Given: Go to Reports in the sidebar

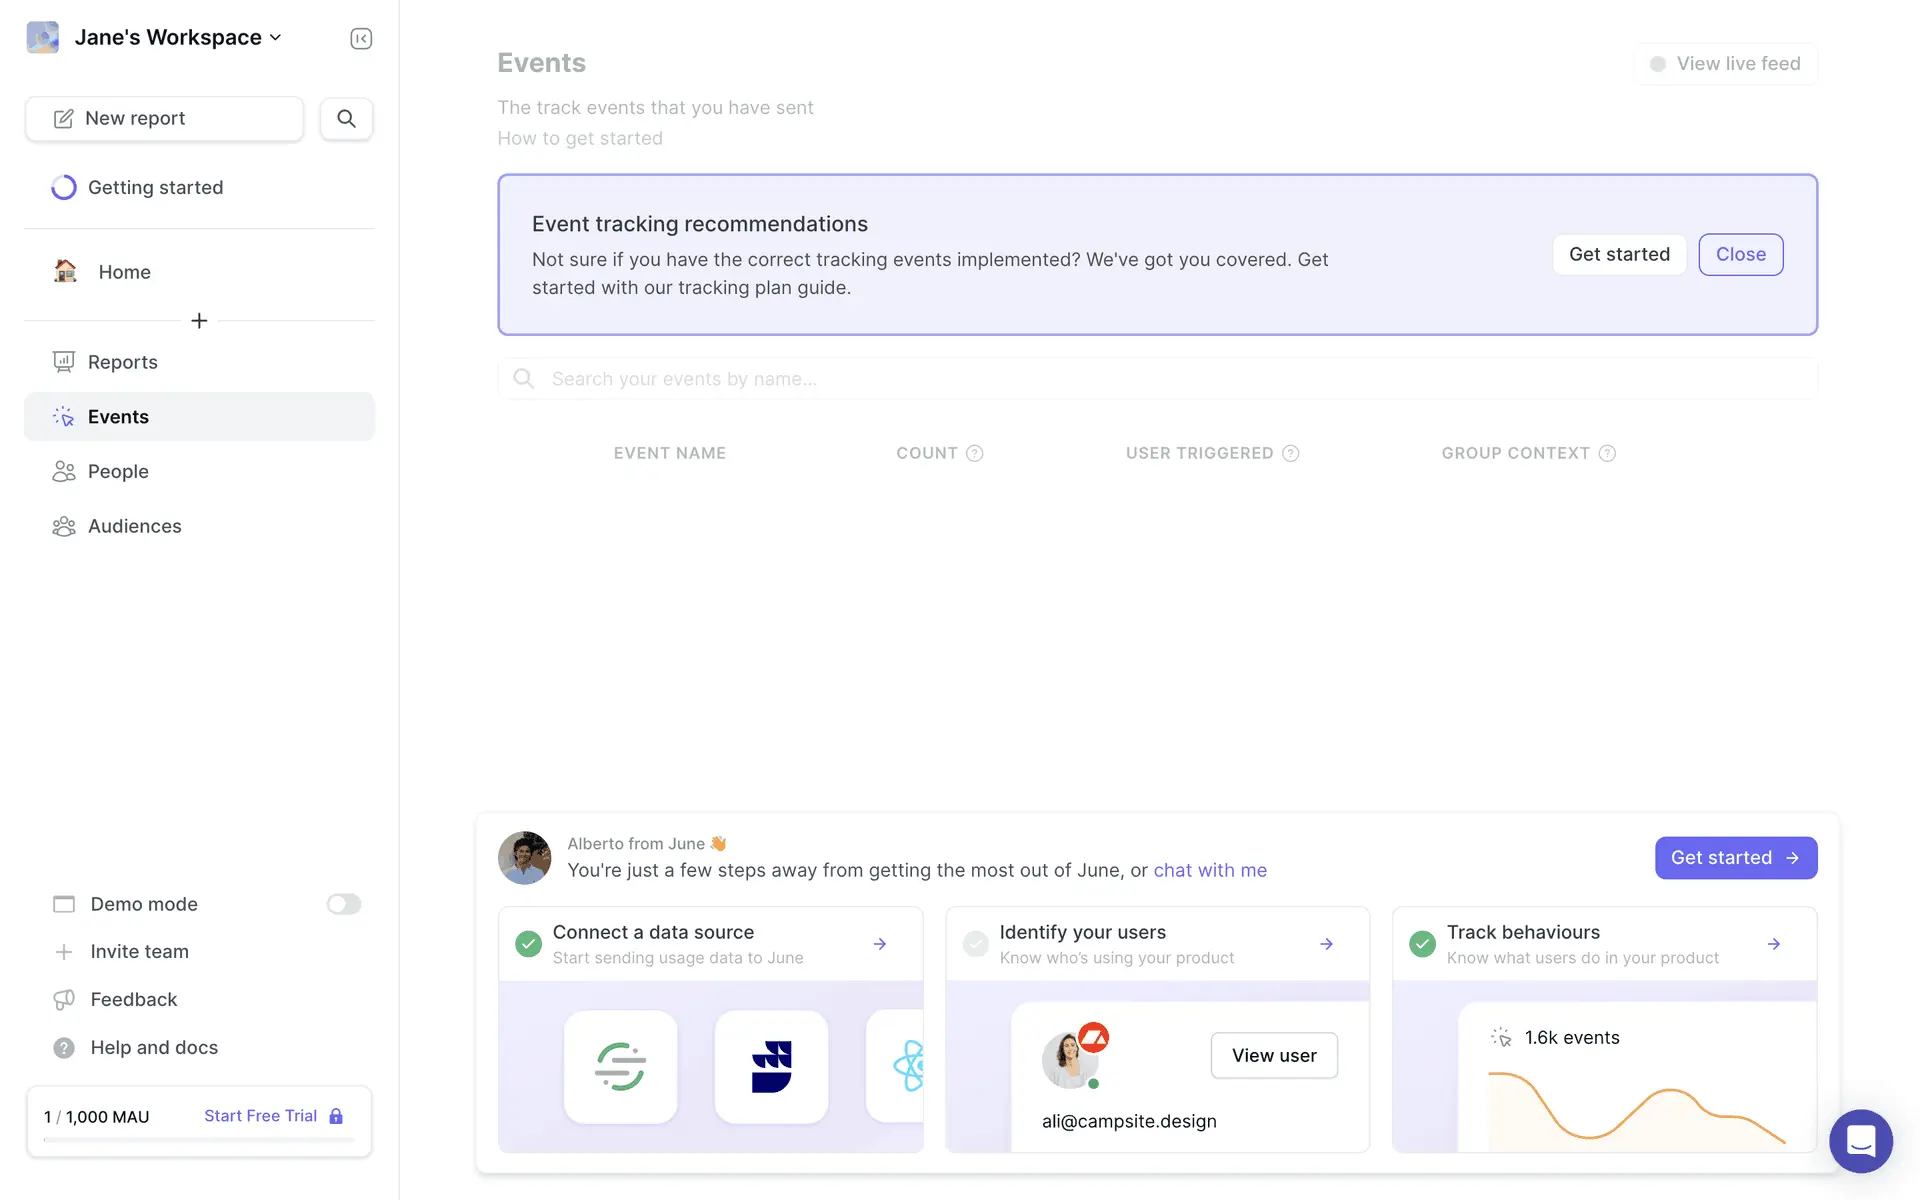Looking at the screenshot, I should click(x=122, y=362).
